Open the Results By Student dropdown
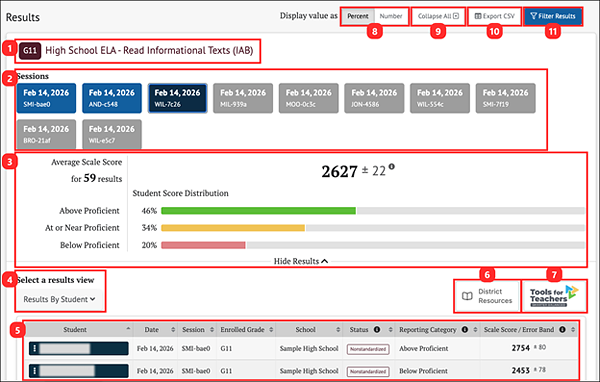This screenshot has width=600, height=382. click(59, 299)
